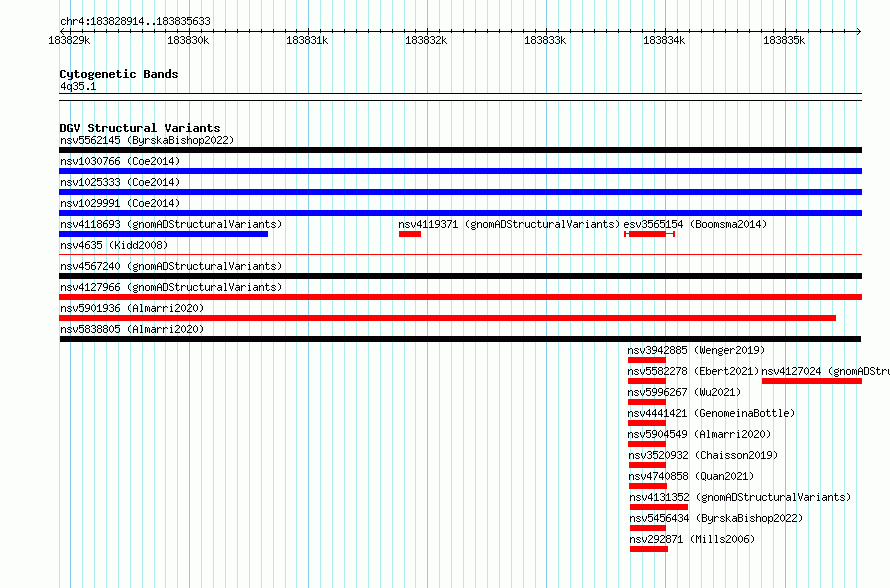Image resolution: width=890 pixels, height=588 pixels.
Task: Click the blue bar for nsv1030766
Action: tap(460, 171)
